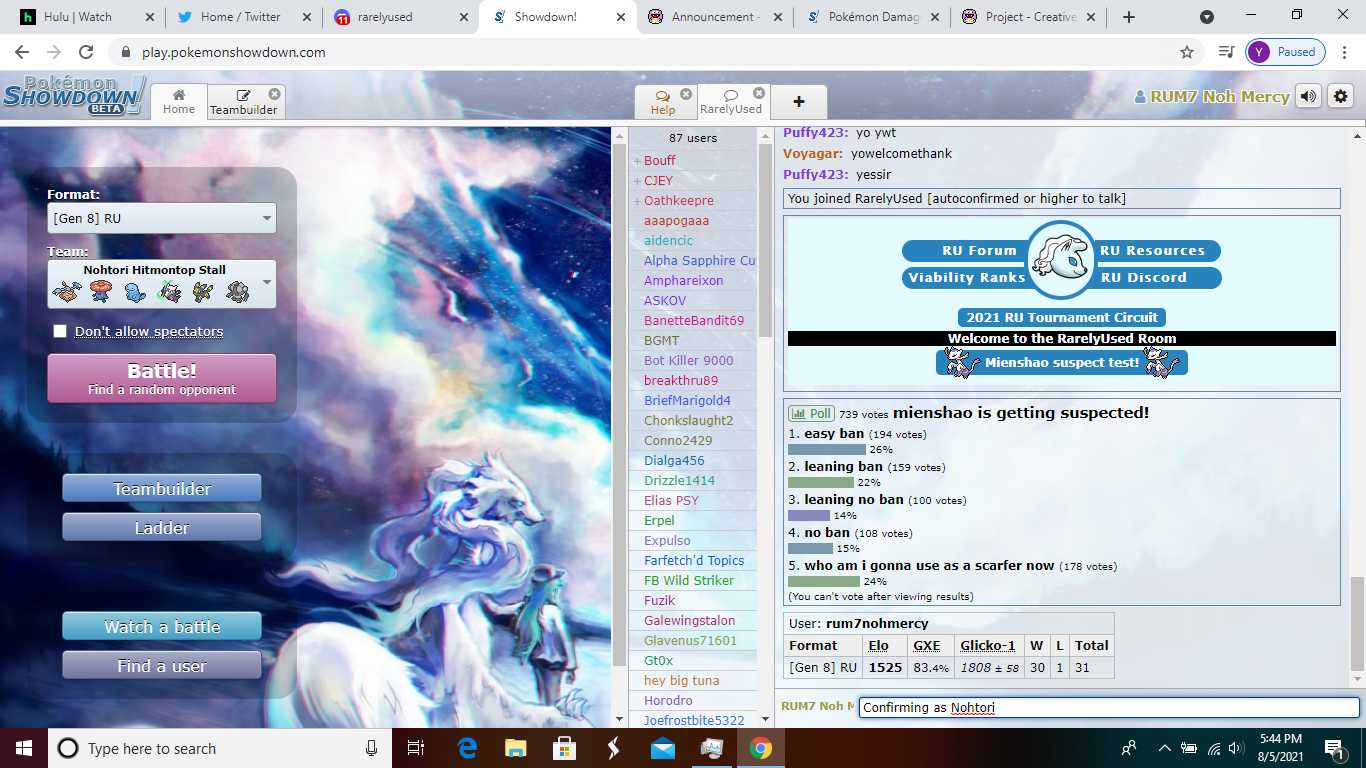
Task: Open the options gear icon
Action: [x=1341, y=96]
